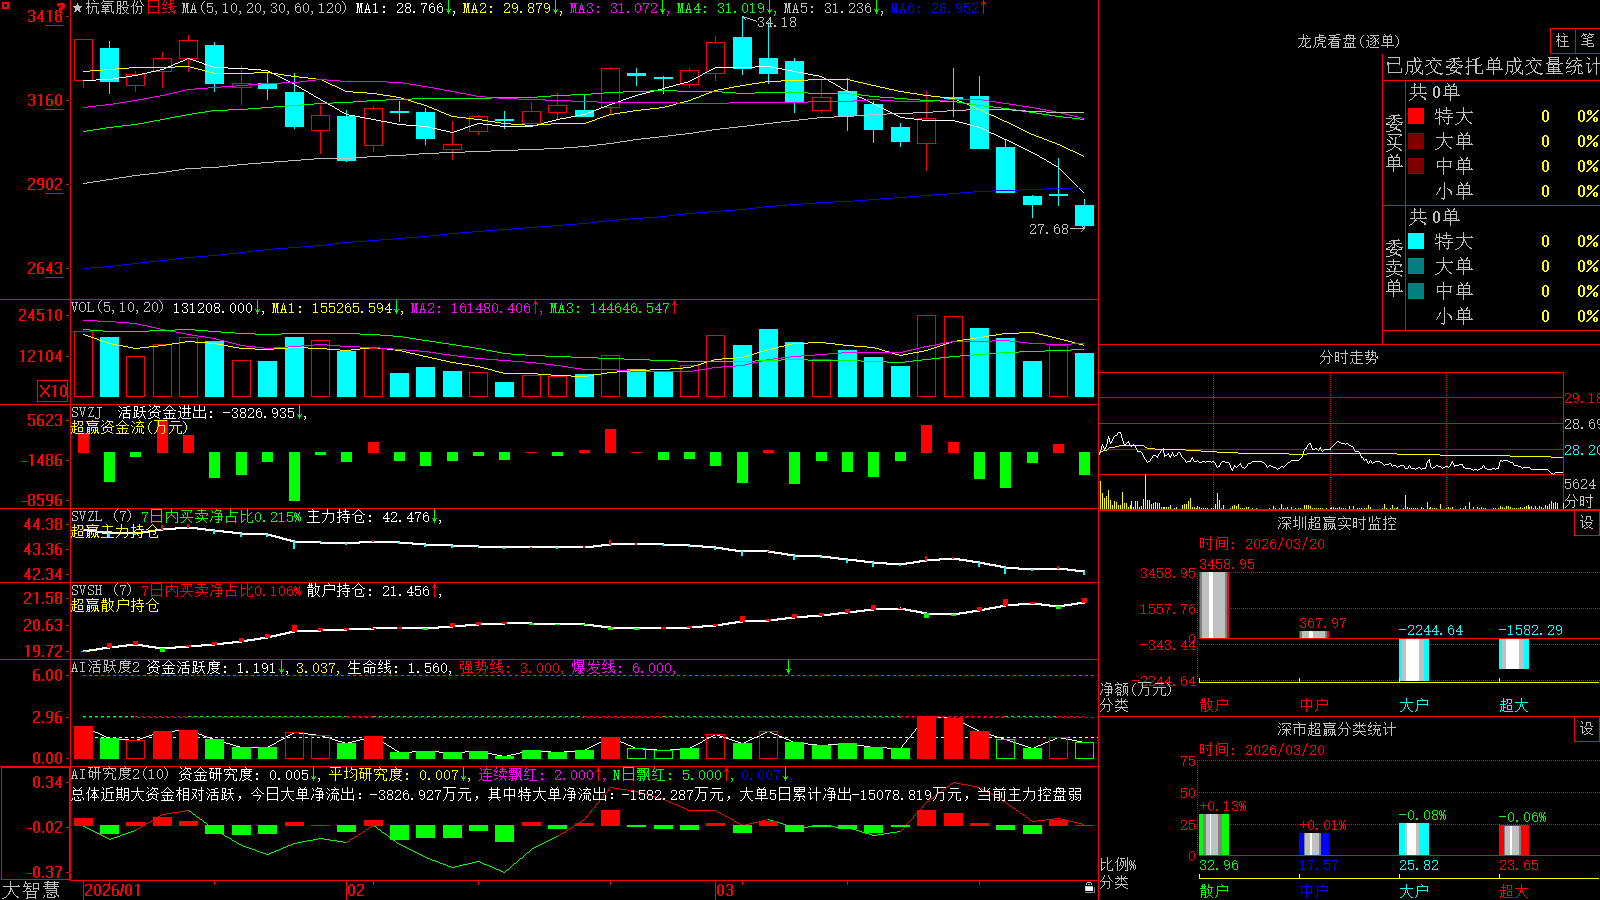
Task: Click the 抗氧股份 stock name
Action: (x=115, y=8)
